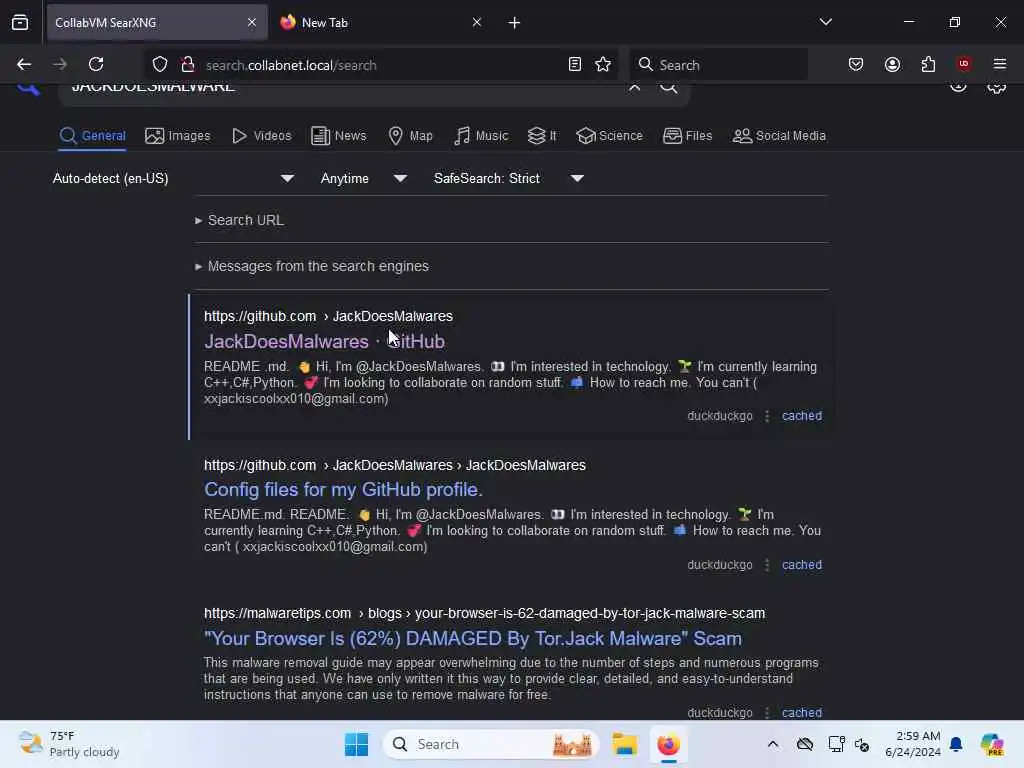Select the General search category
1024x768 pixels.
[92, 136]
